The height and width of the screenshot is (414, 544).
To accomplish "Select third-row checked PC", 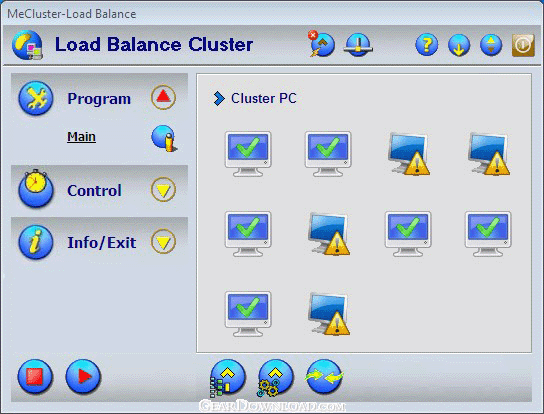I will tap(248, 314).
